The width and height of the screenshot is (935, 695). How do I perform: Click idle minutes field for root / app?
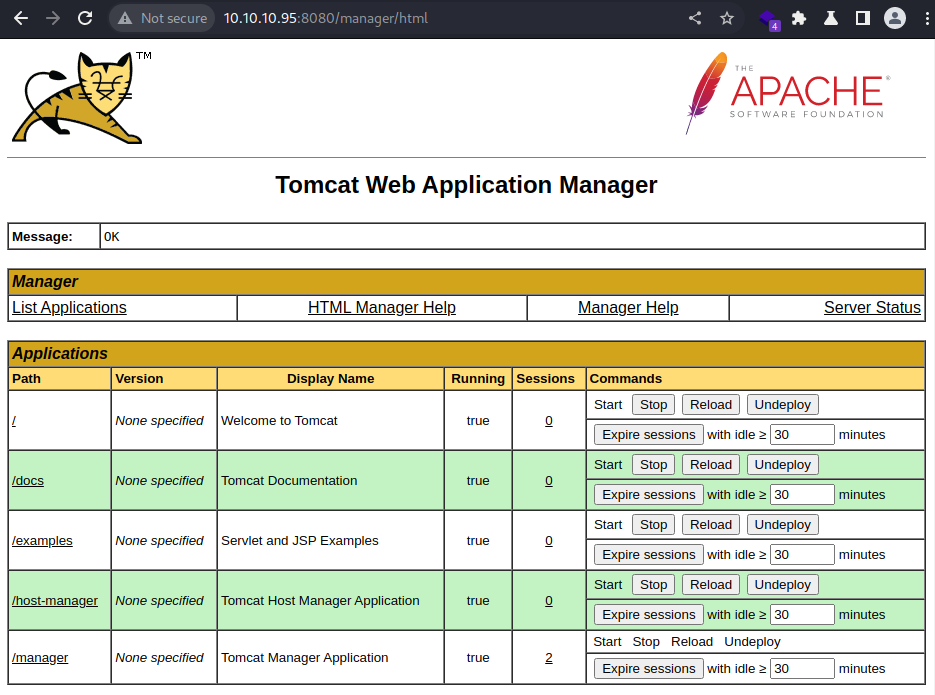click(802, 435)
